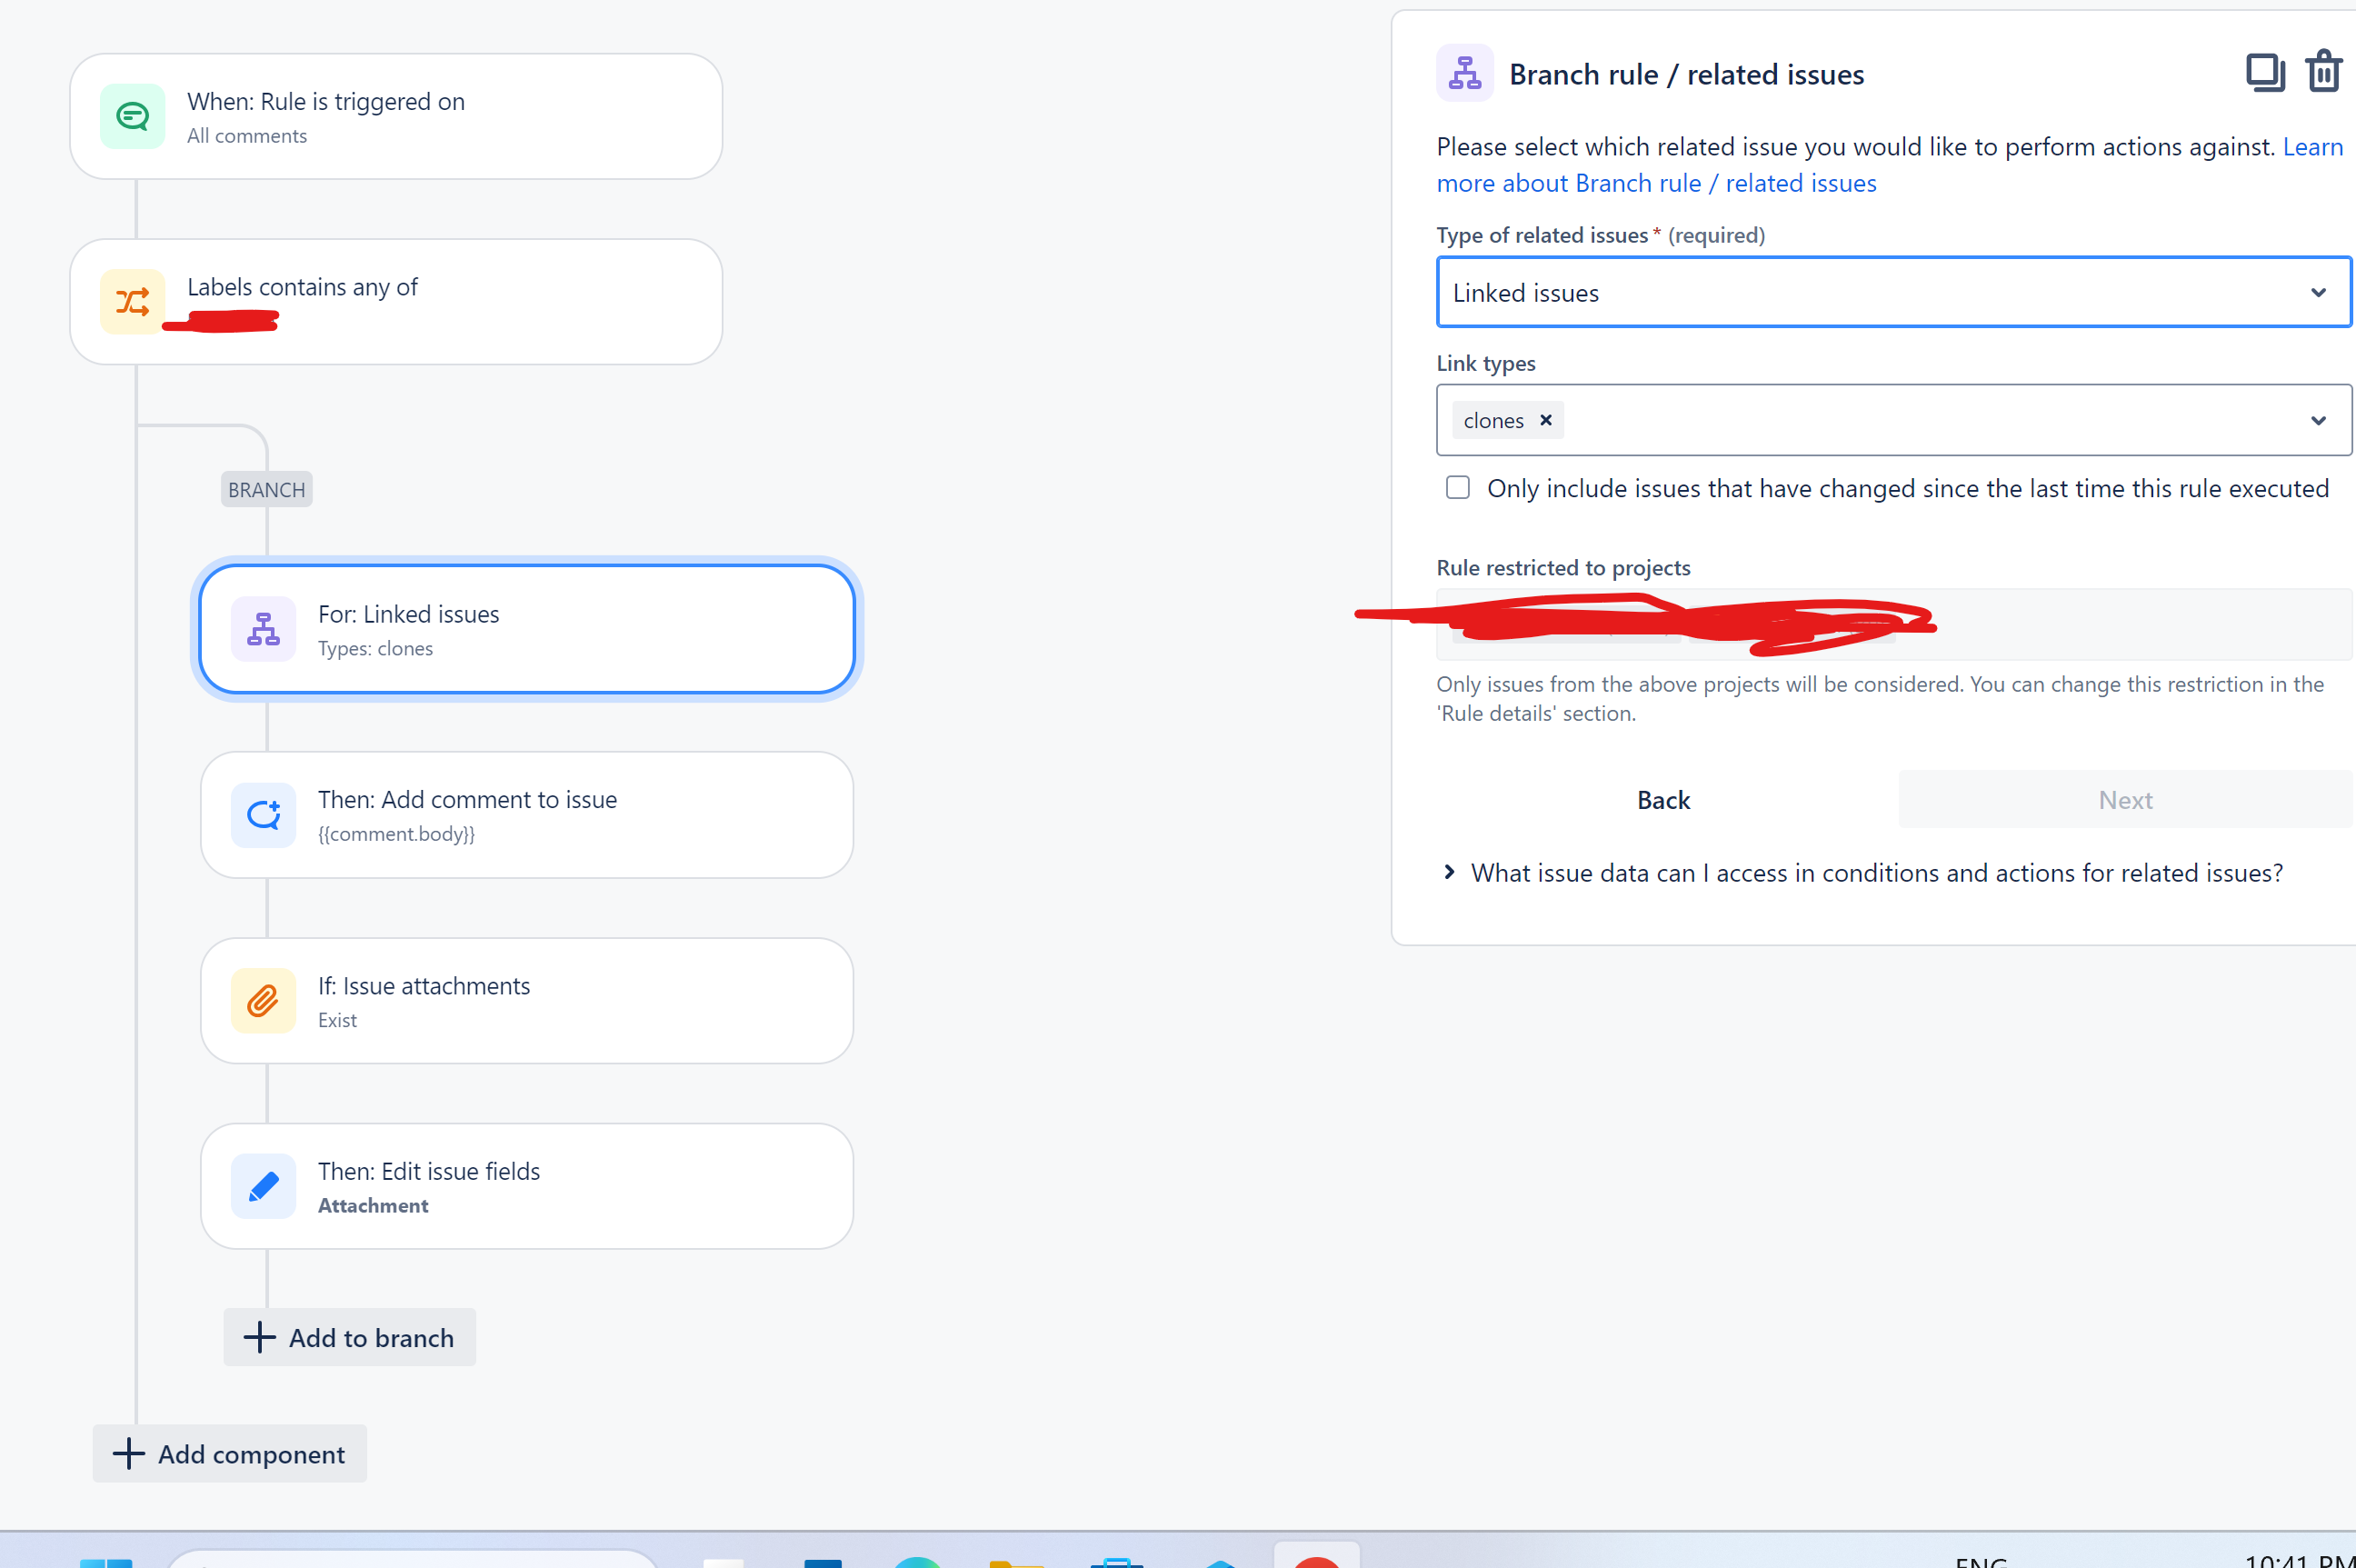Open Then: Edit issue fields action
2356x1568 pixels.
(x=527, y=1186)
